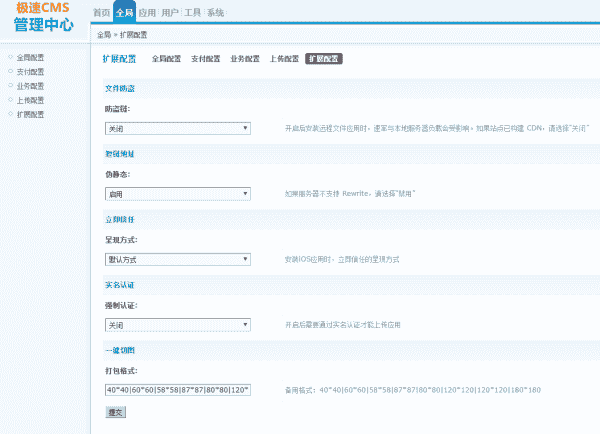Click the 打包格式 text input field
Viewport: 600px width, 434px height.
point(177,390)
